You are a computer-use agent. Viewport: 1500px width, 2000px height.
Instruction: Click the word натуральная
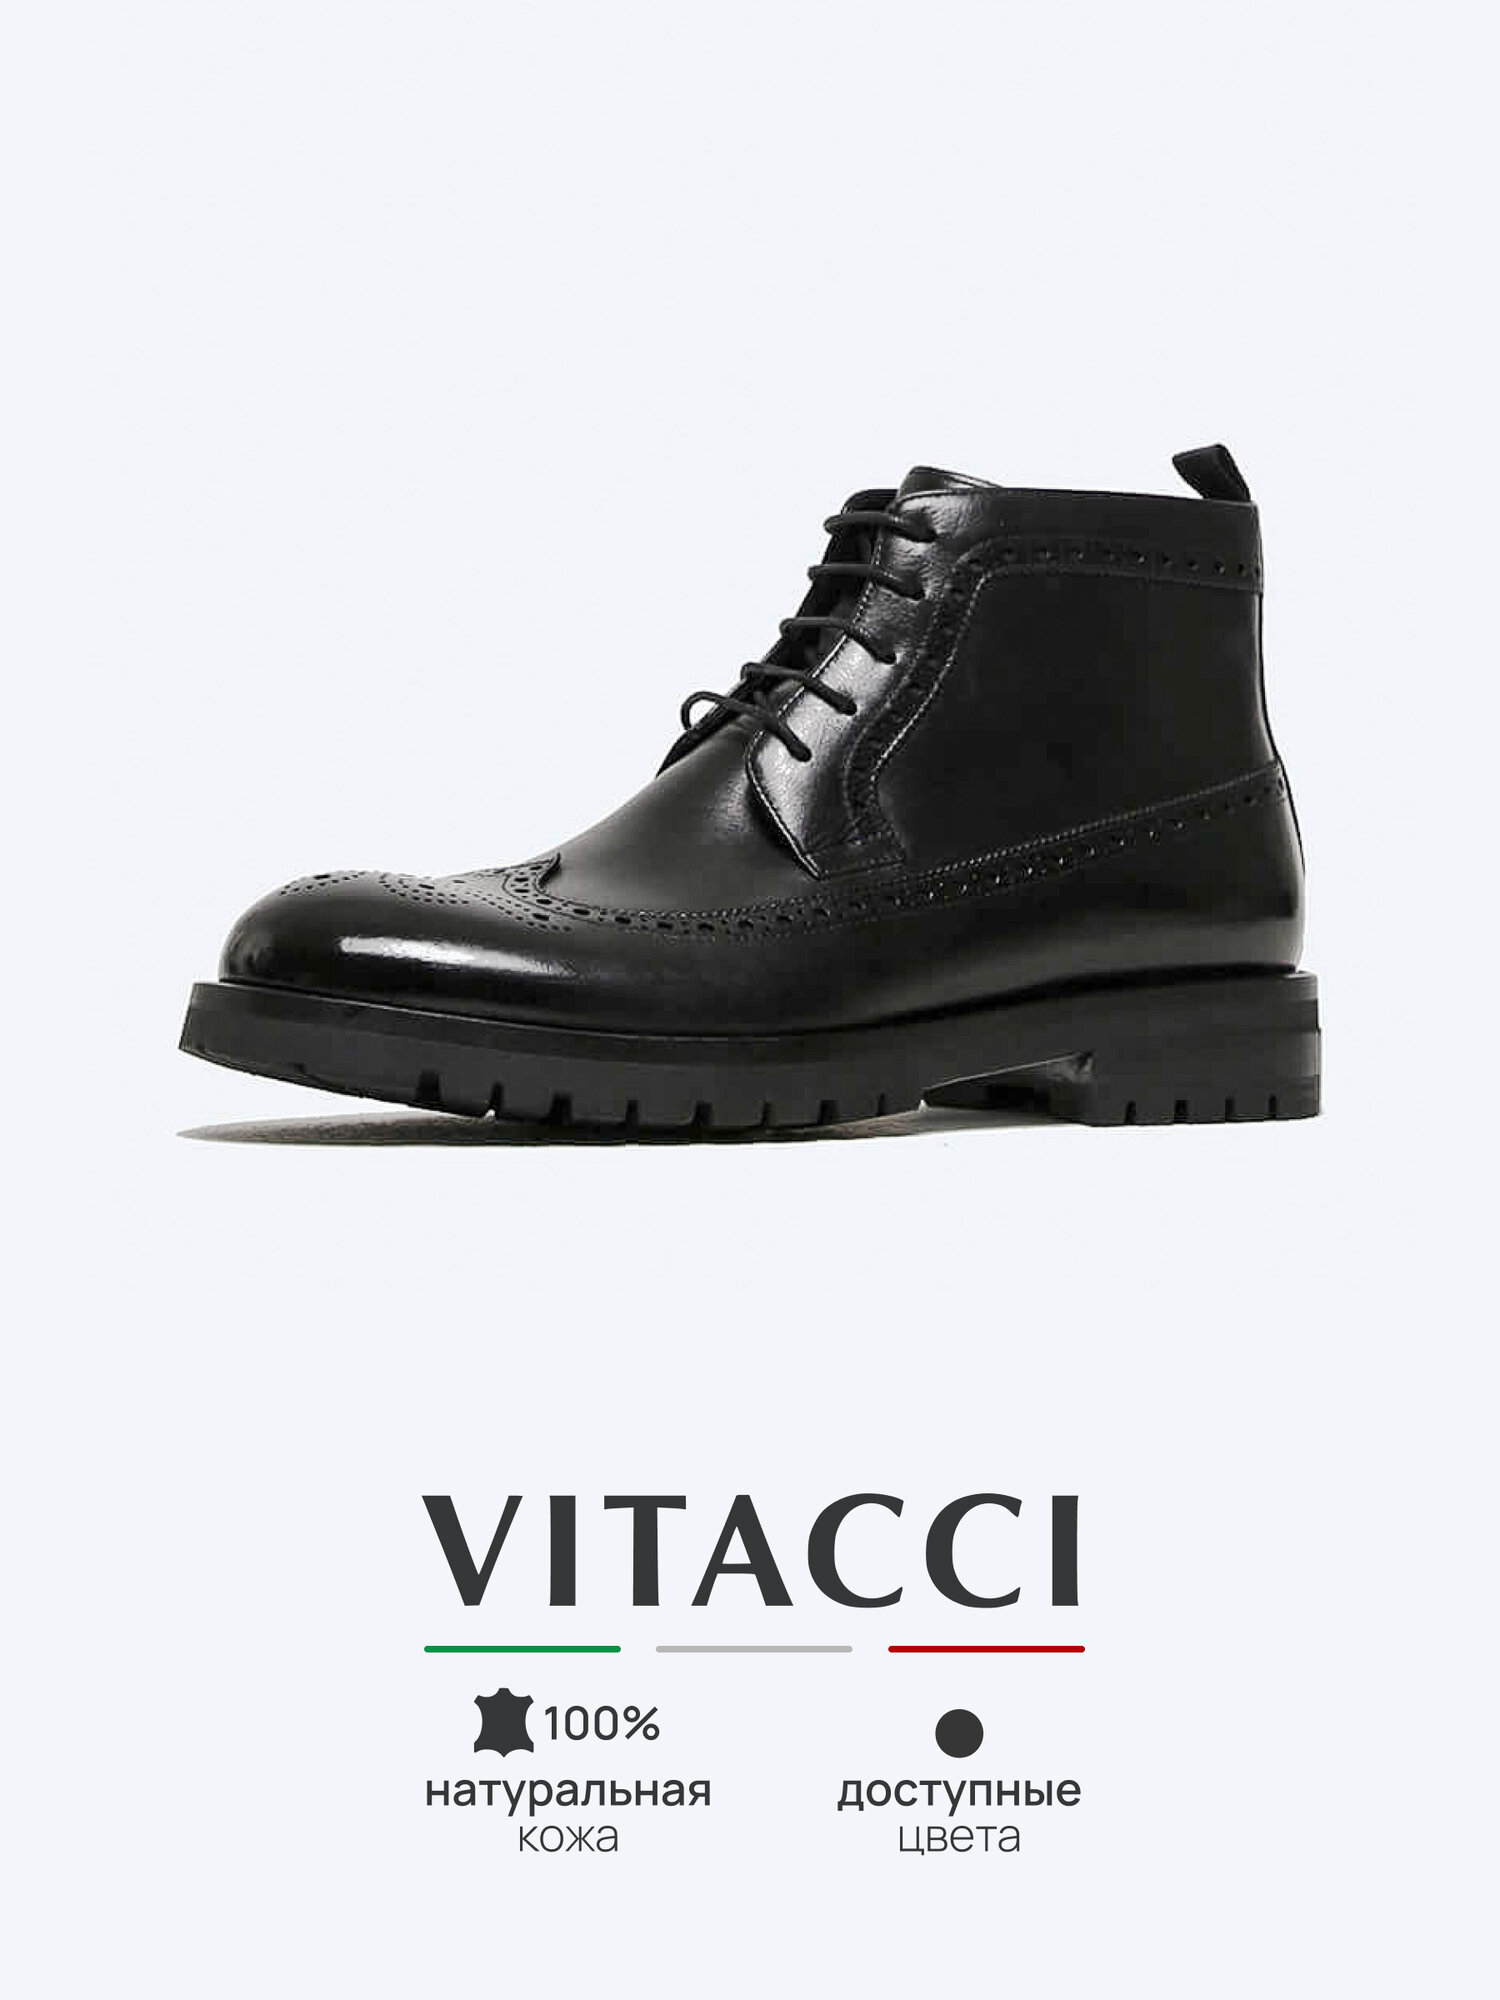coord(568,1792)
